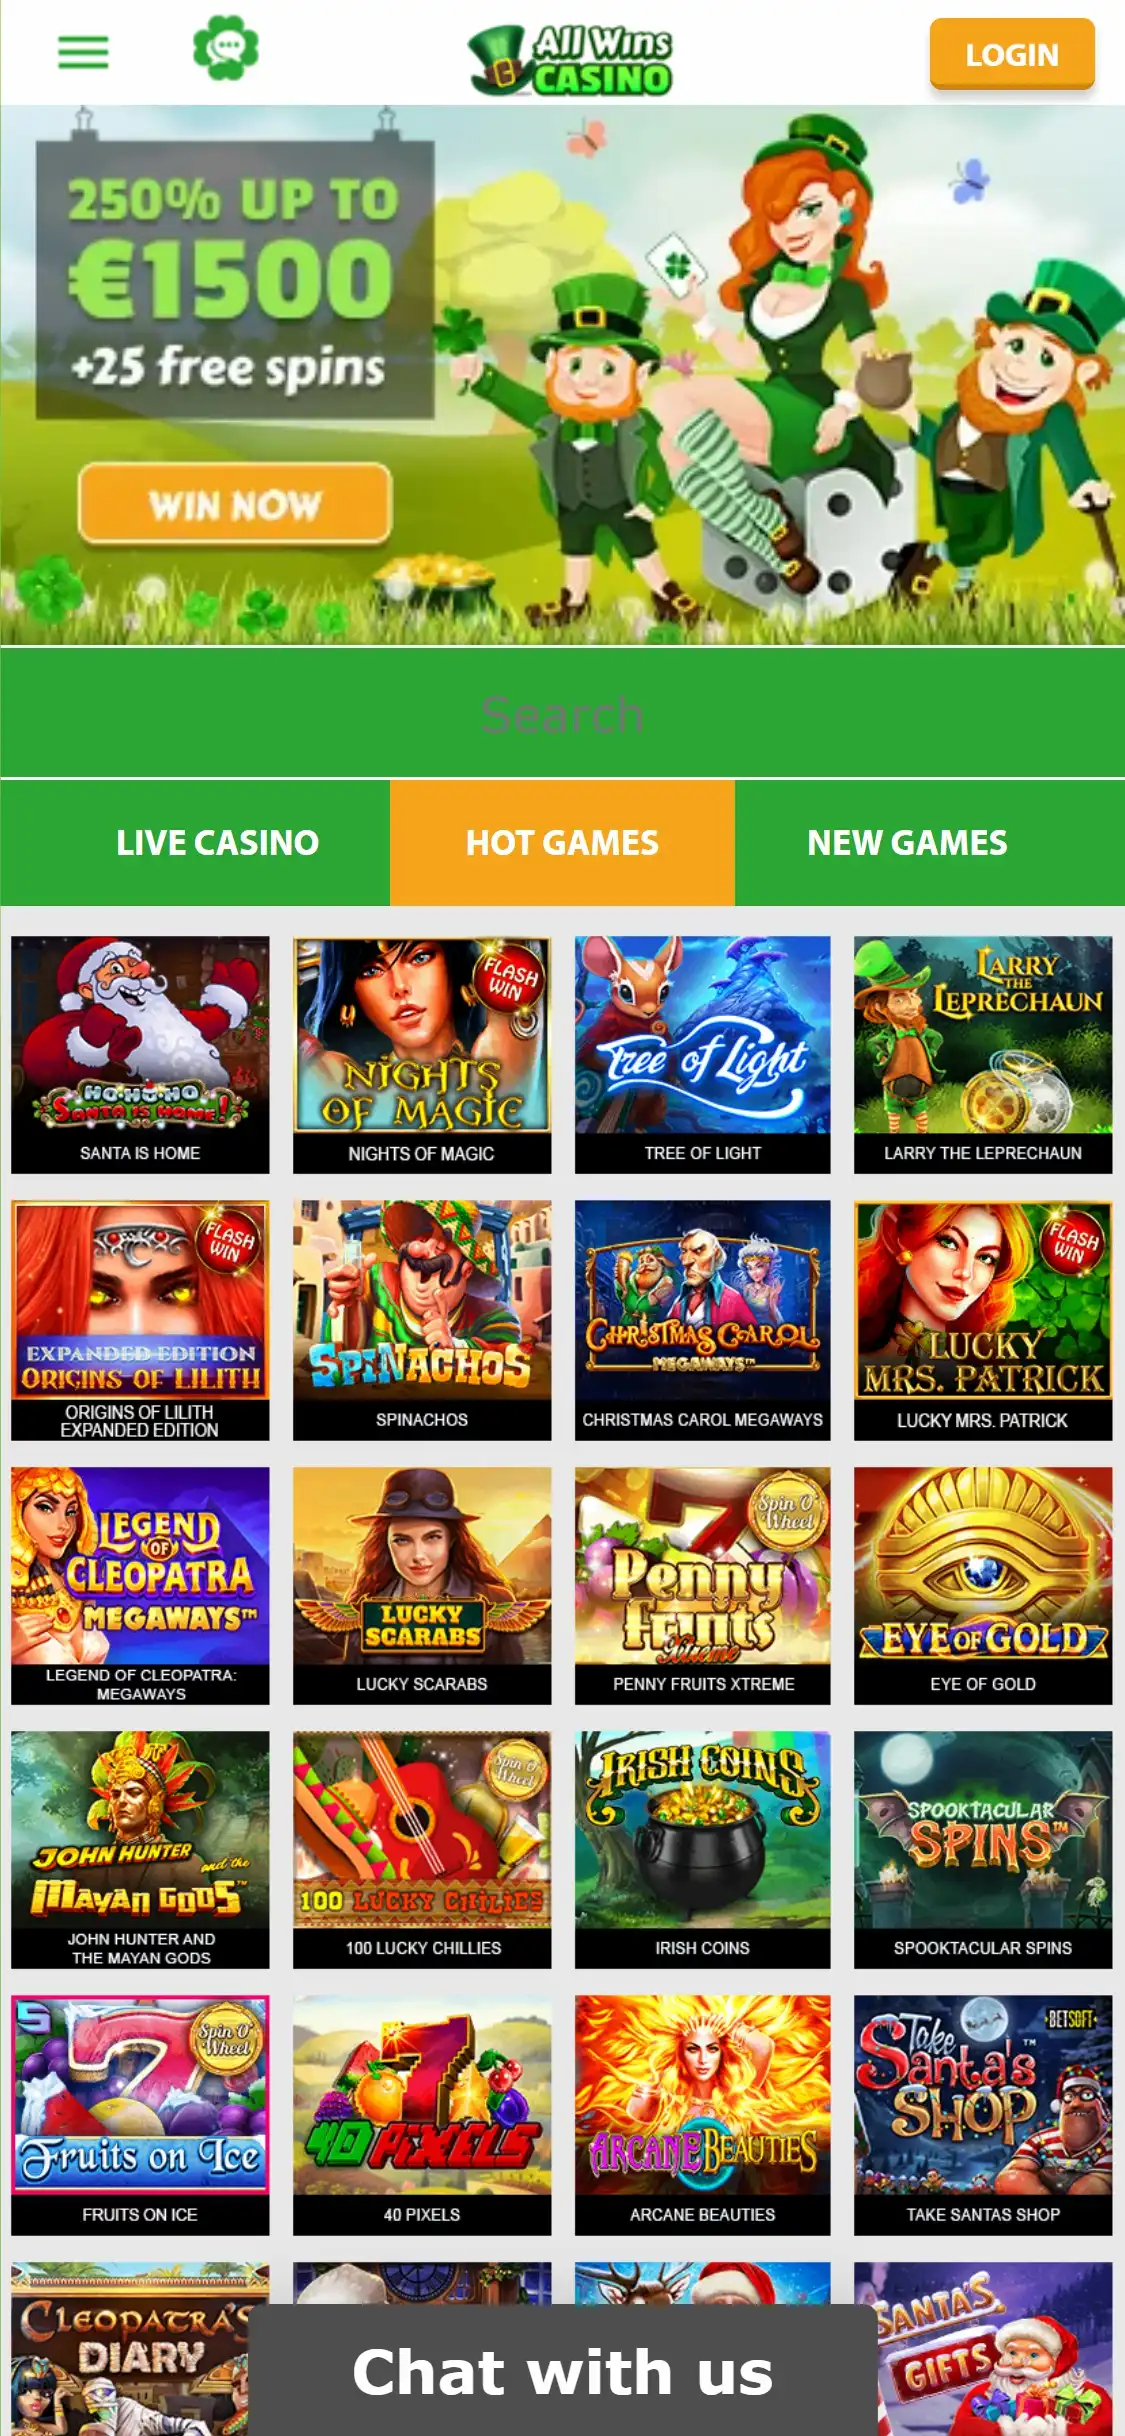
Task: Play the Tree of Light game
Action: pyautogui.click(x=703, y=1054)
